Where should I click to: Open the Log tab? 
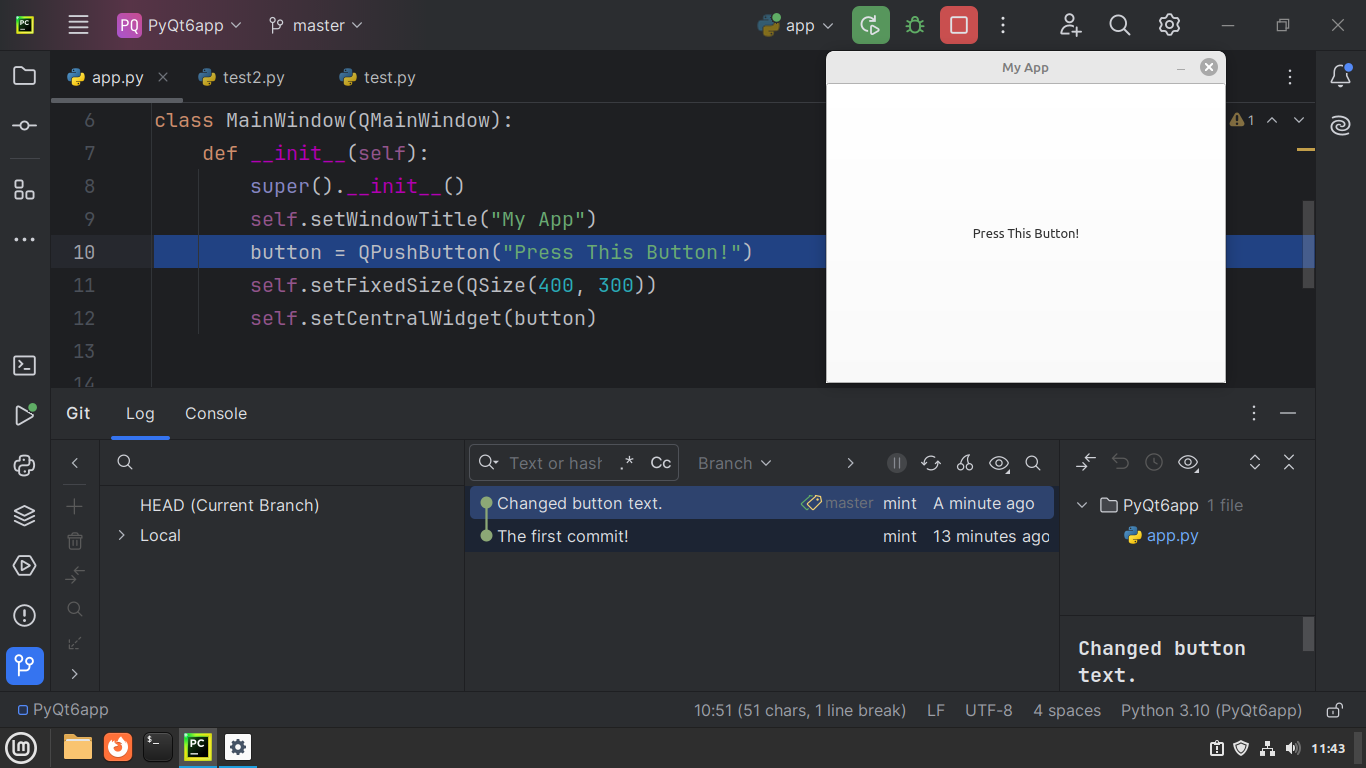(140, 413)
